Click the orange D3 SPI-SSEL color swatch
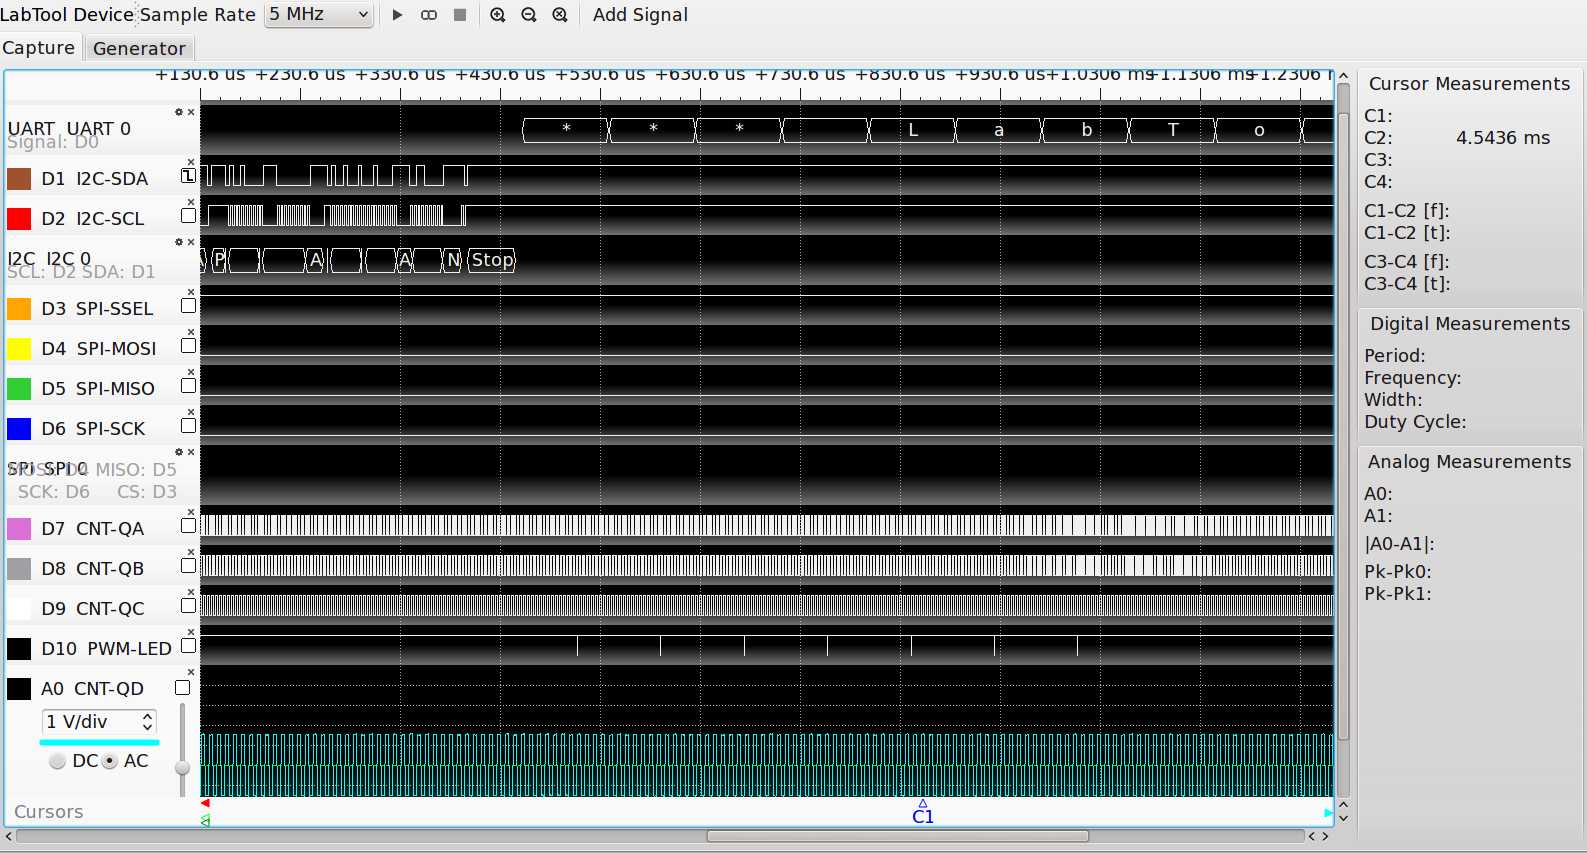This screenshot has height=853, width=1587. coord(19,309)
